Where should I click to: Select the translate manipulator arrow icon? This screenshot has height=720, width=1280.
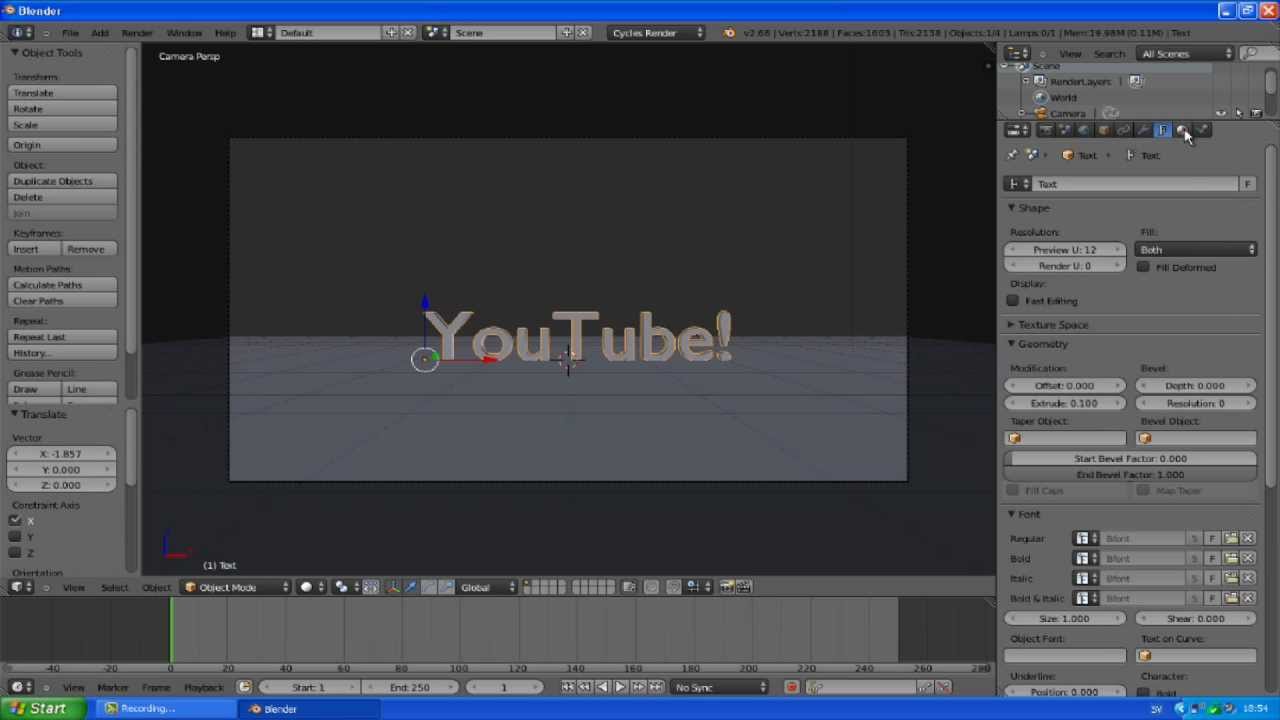click(x=410, y=587)
